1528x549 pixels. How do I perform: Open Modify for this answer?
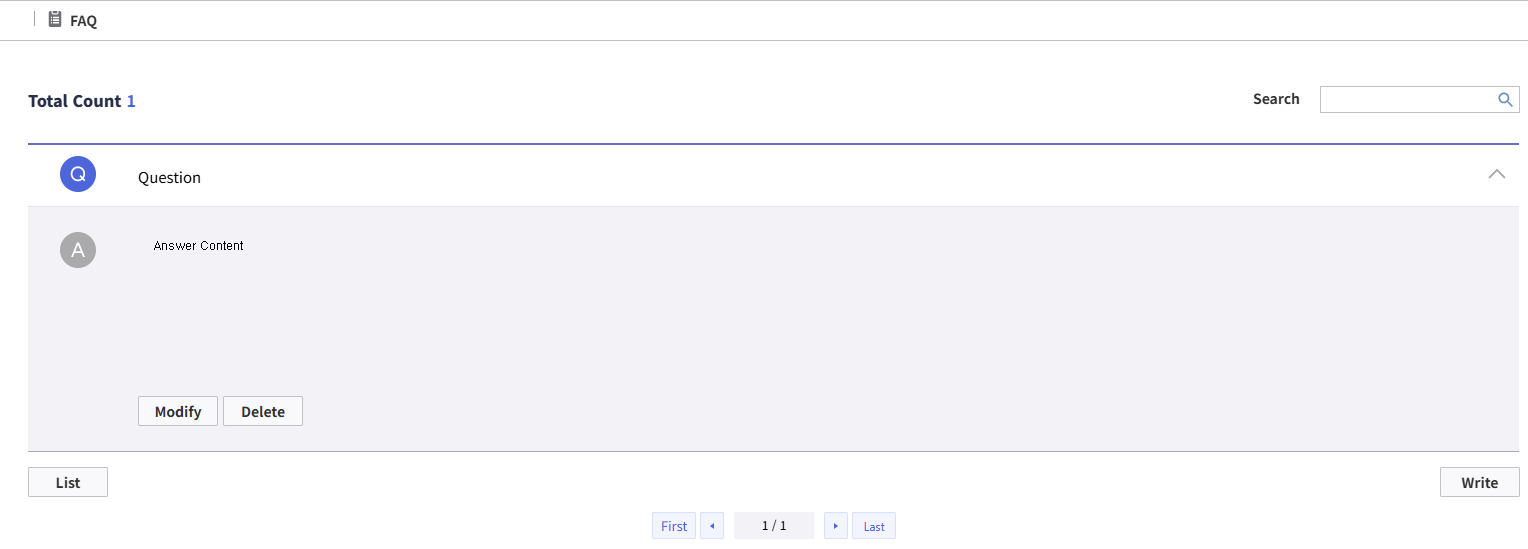click(178, 411)
